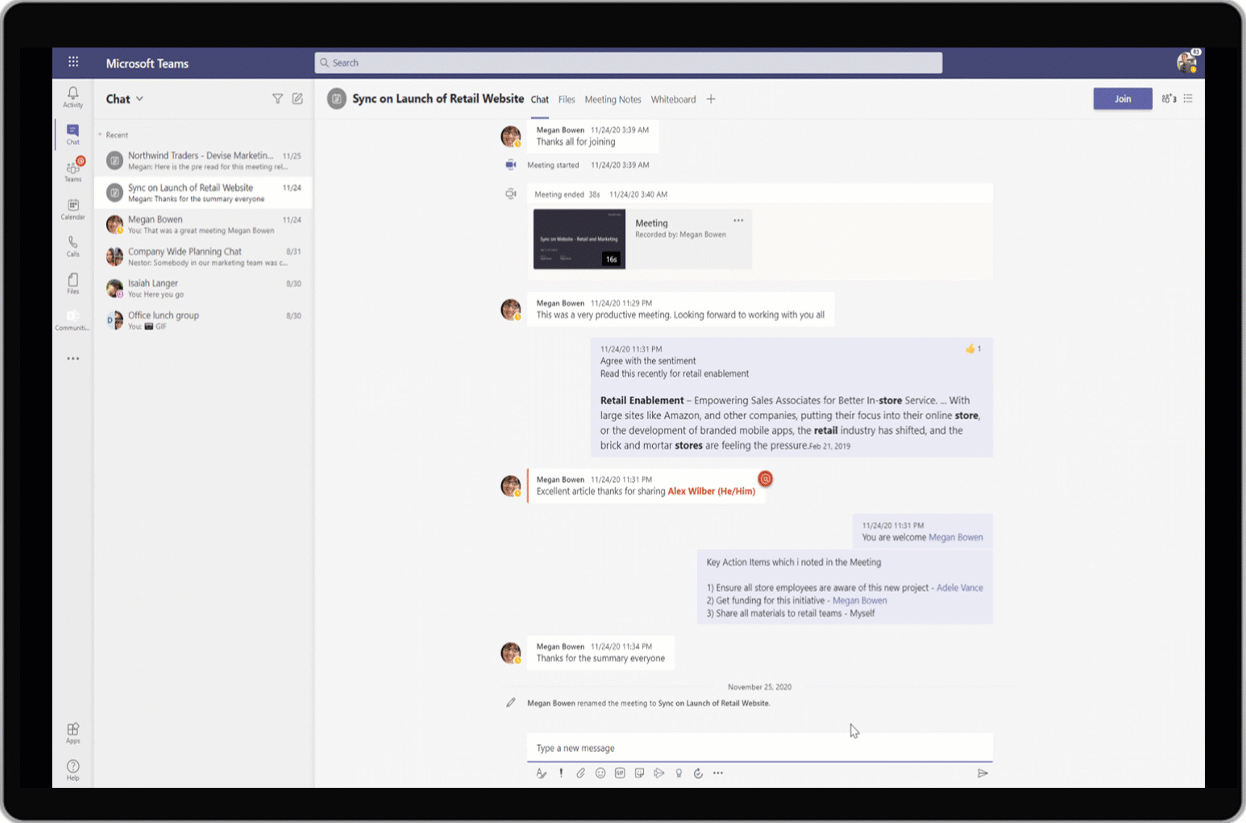1246x823 pixels.
Task: Open the Activity feed in sidebar
Action: (73, 97)
